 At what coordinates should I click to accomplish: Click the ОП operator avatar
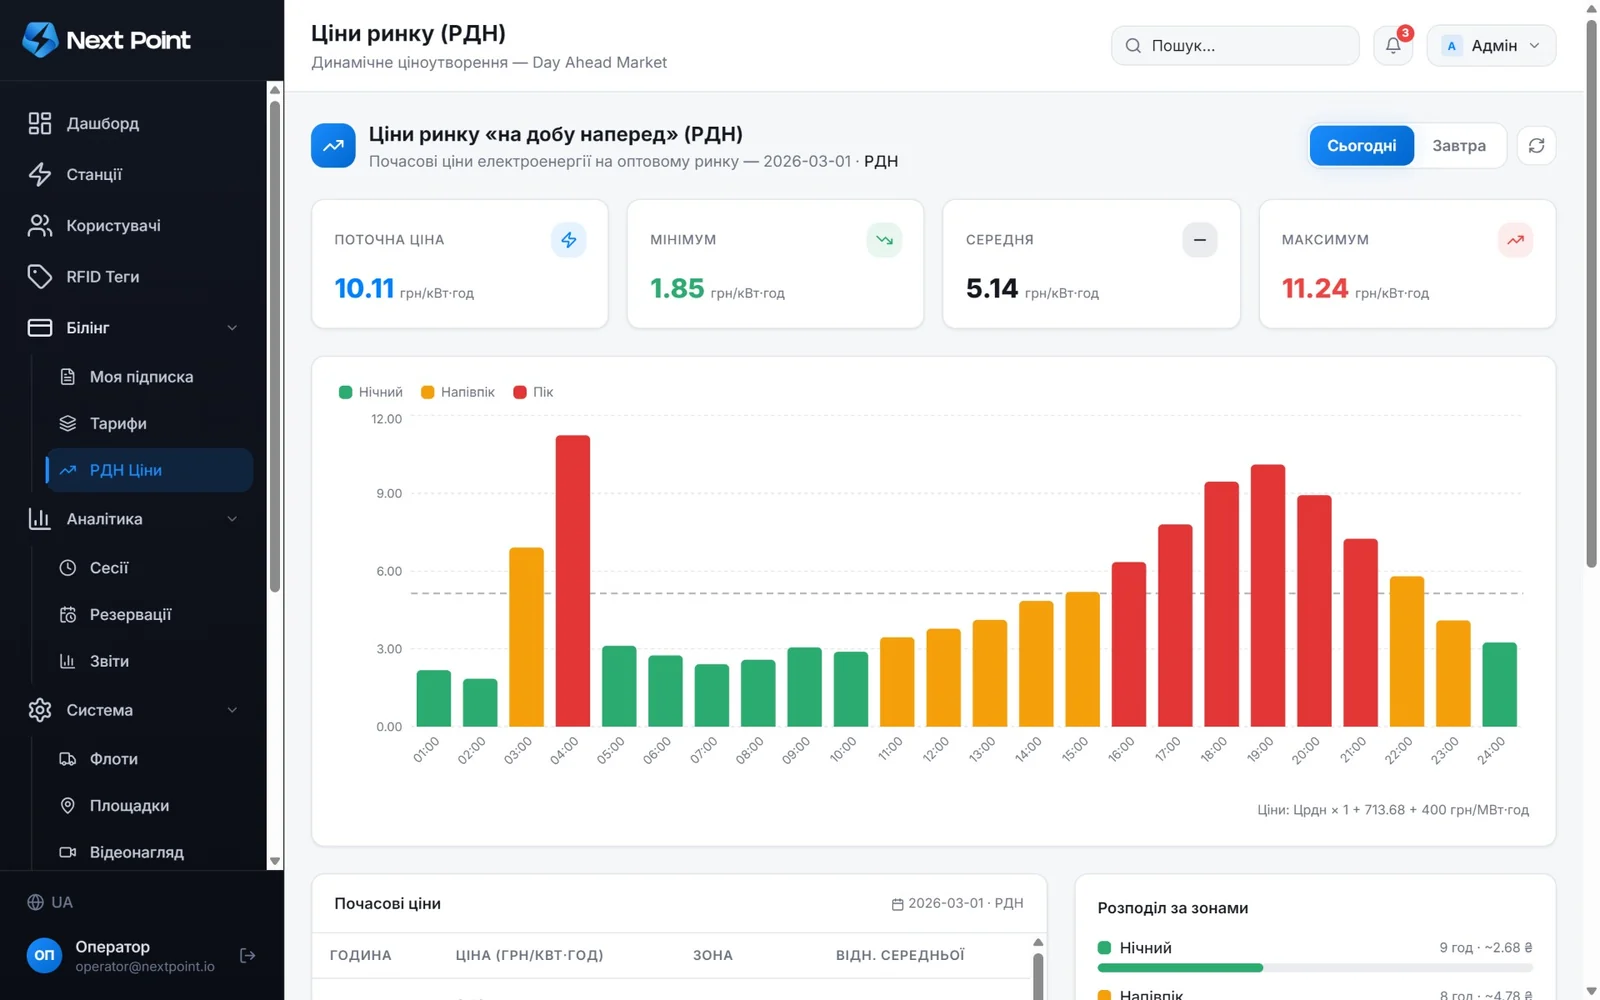point(44,955)
